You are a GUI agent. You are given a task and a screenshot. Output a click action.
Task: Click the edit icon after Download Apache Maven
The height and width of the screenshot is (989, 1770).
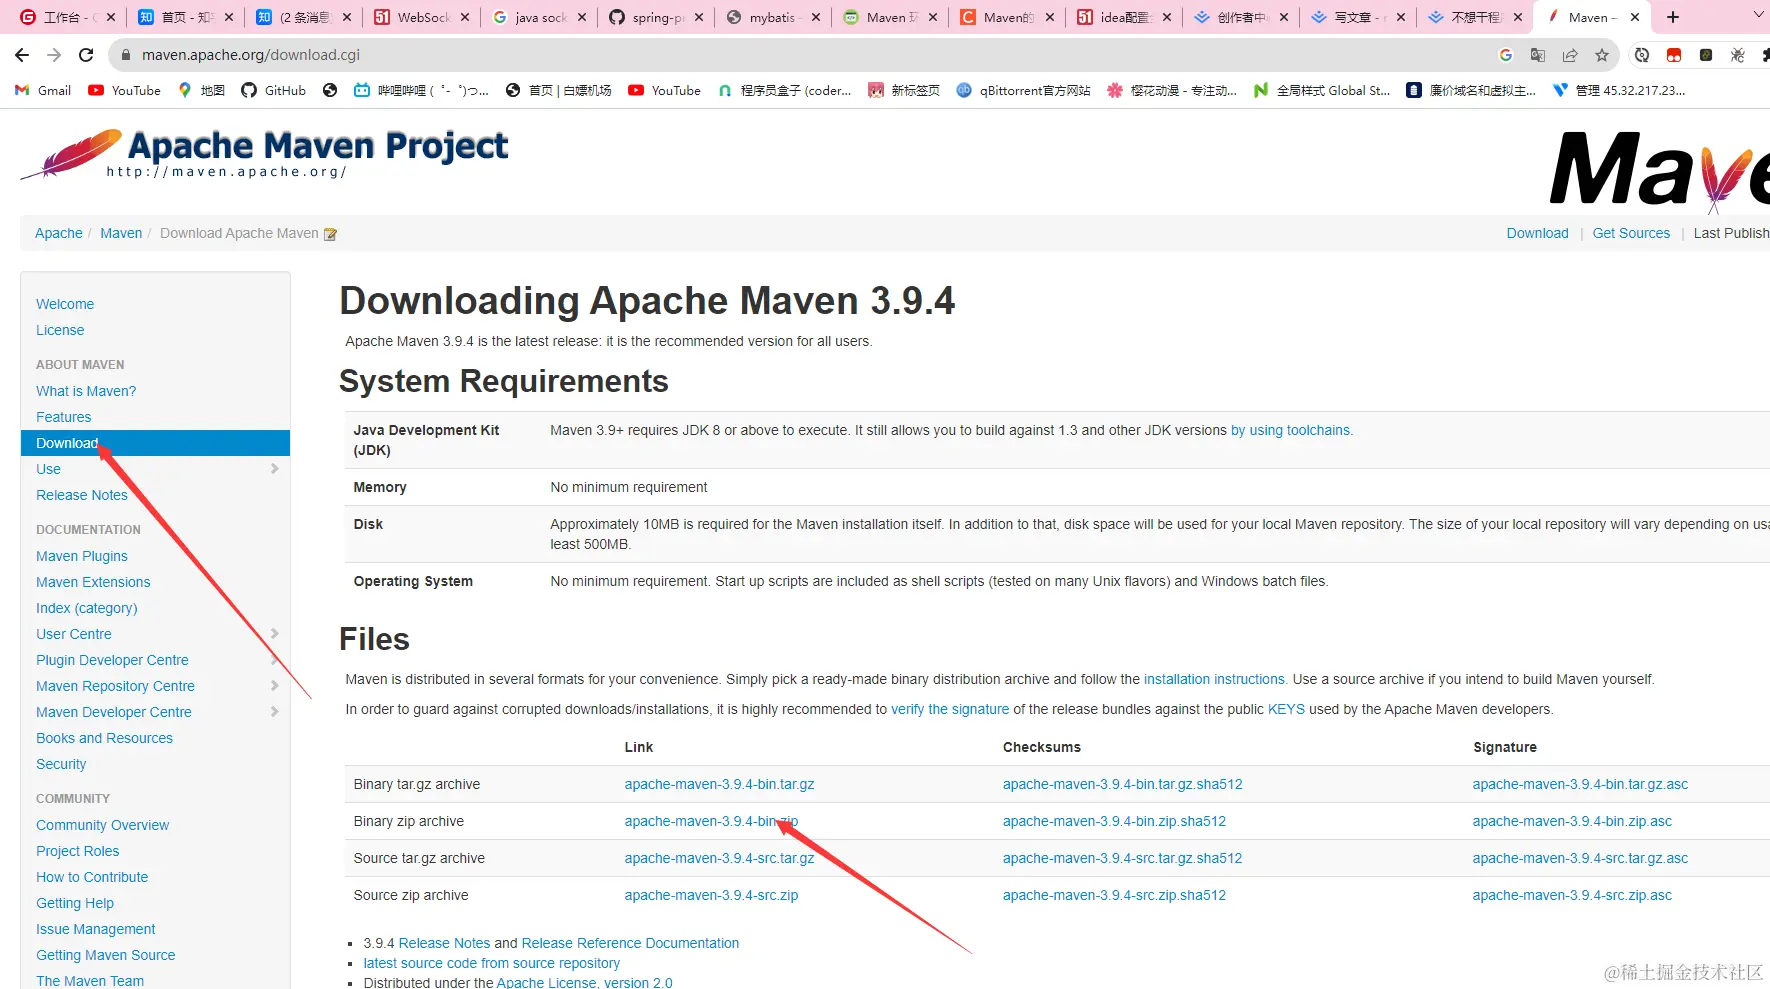coord(330,234)
